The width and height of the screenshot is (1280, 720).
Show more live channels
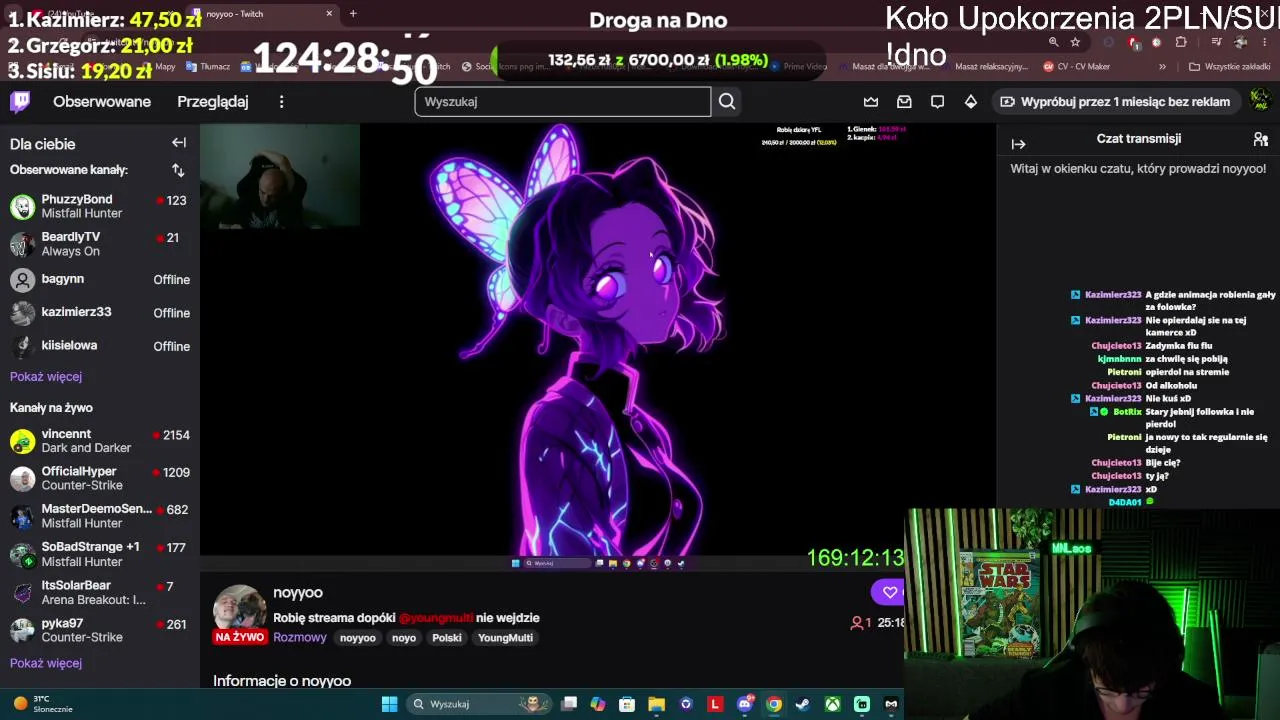(46, 663)
